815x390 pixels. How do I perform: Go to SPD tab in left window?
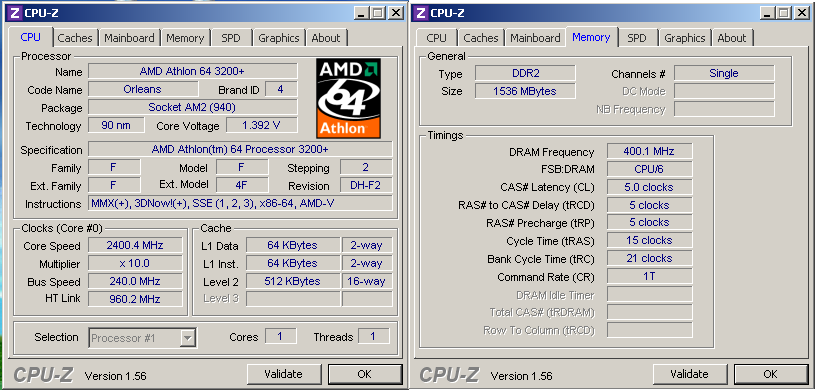pos(231,38)
